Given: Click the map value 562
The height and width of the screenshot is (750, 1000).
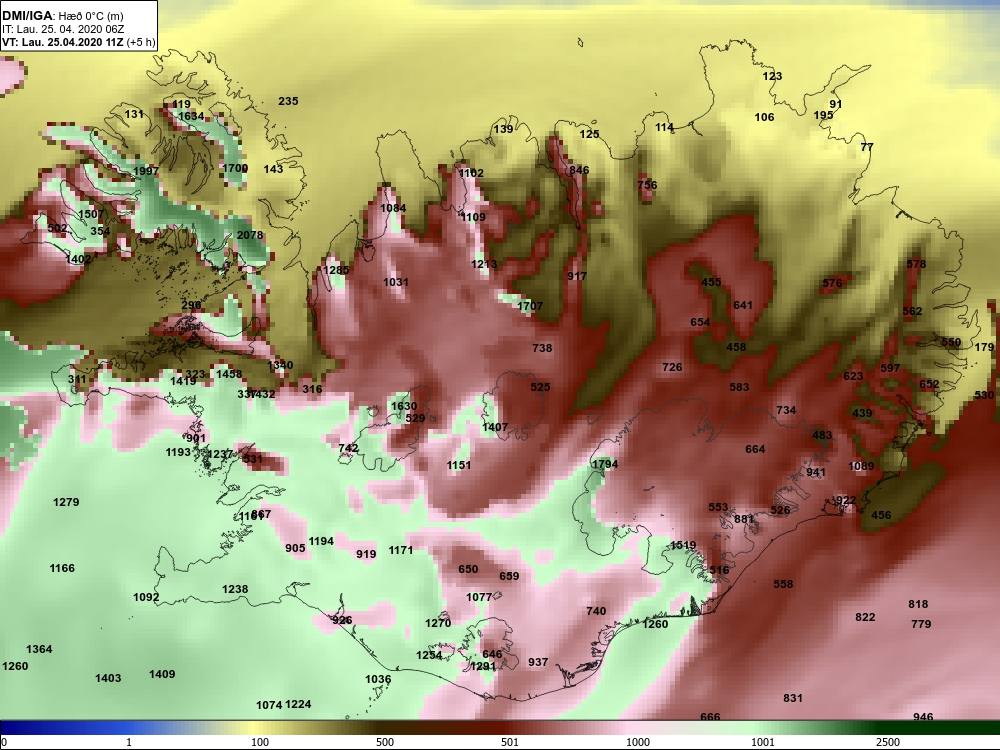Looking at the screenshot, I should click(x=913, y=311).
